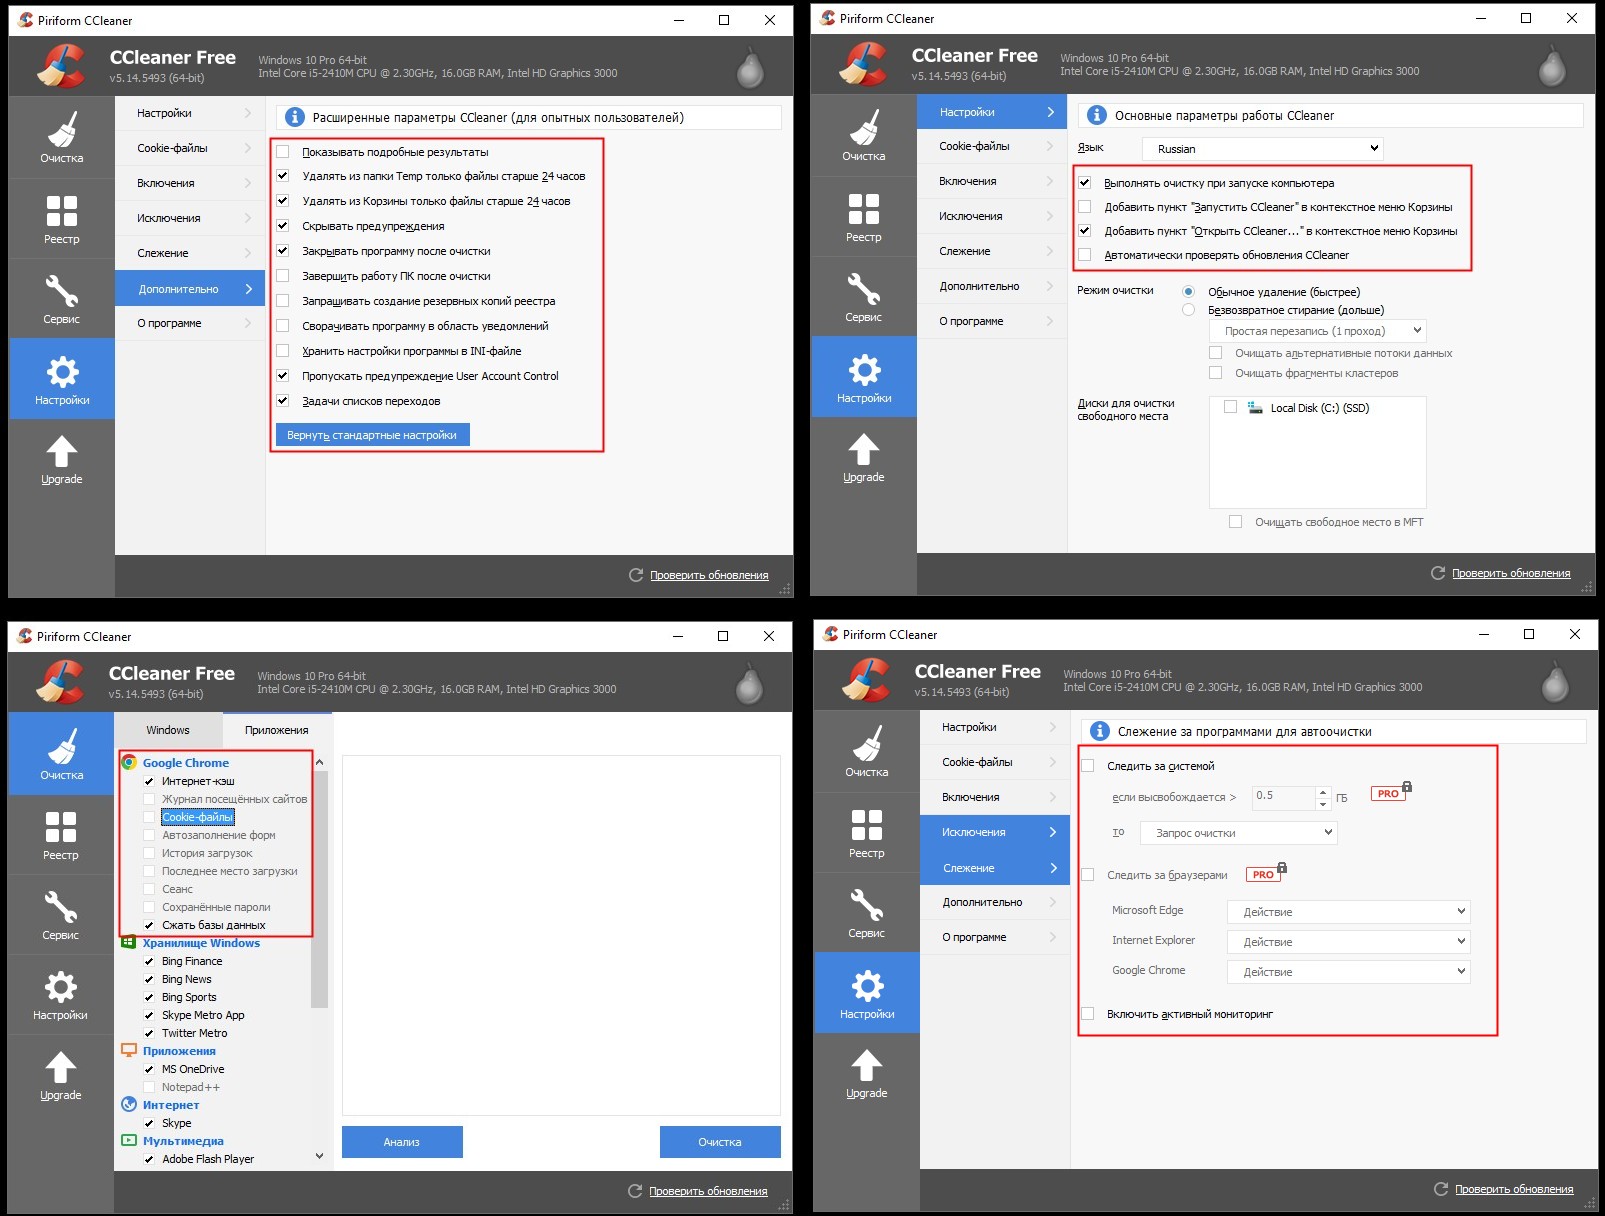Open Реестр in the bottom-left window sidebar
This screenshot has width=1605, height=1216.
tap(61, 835)
